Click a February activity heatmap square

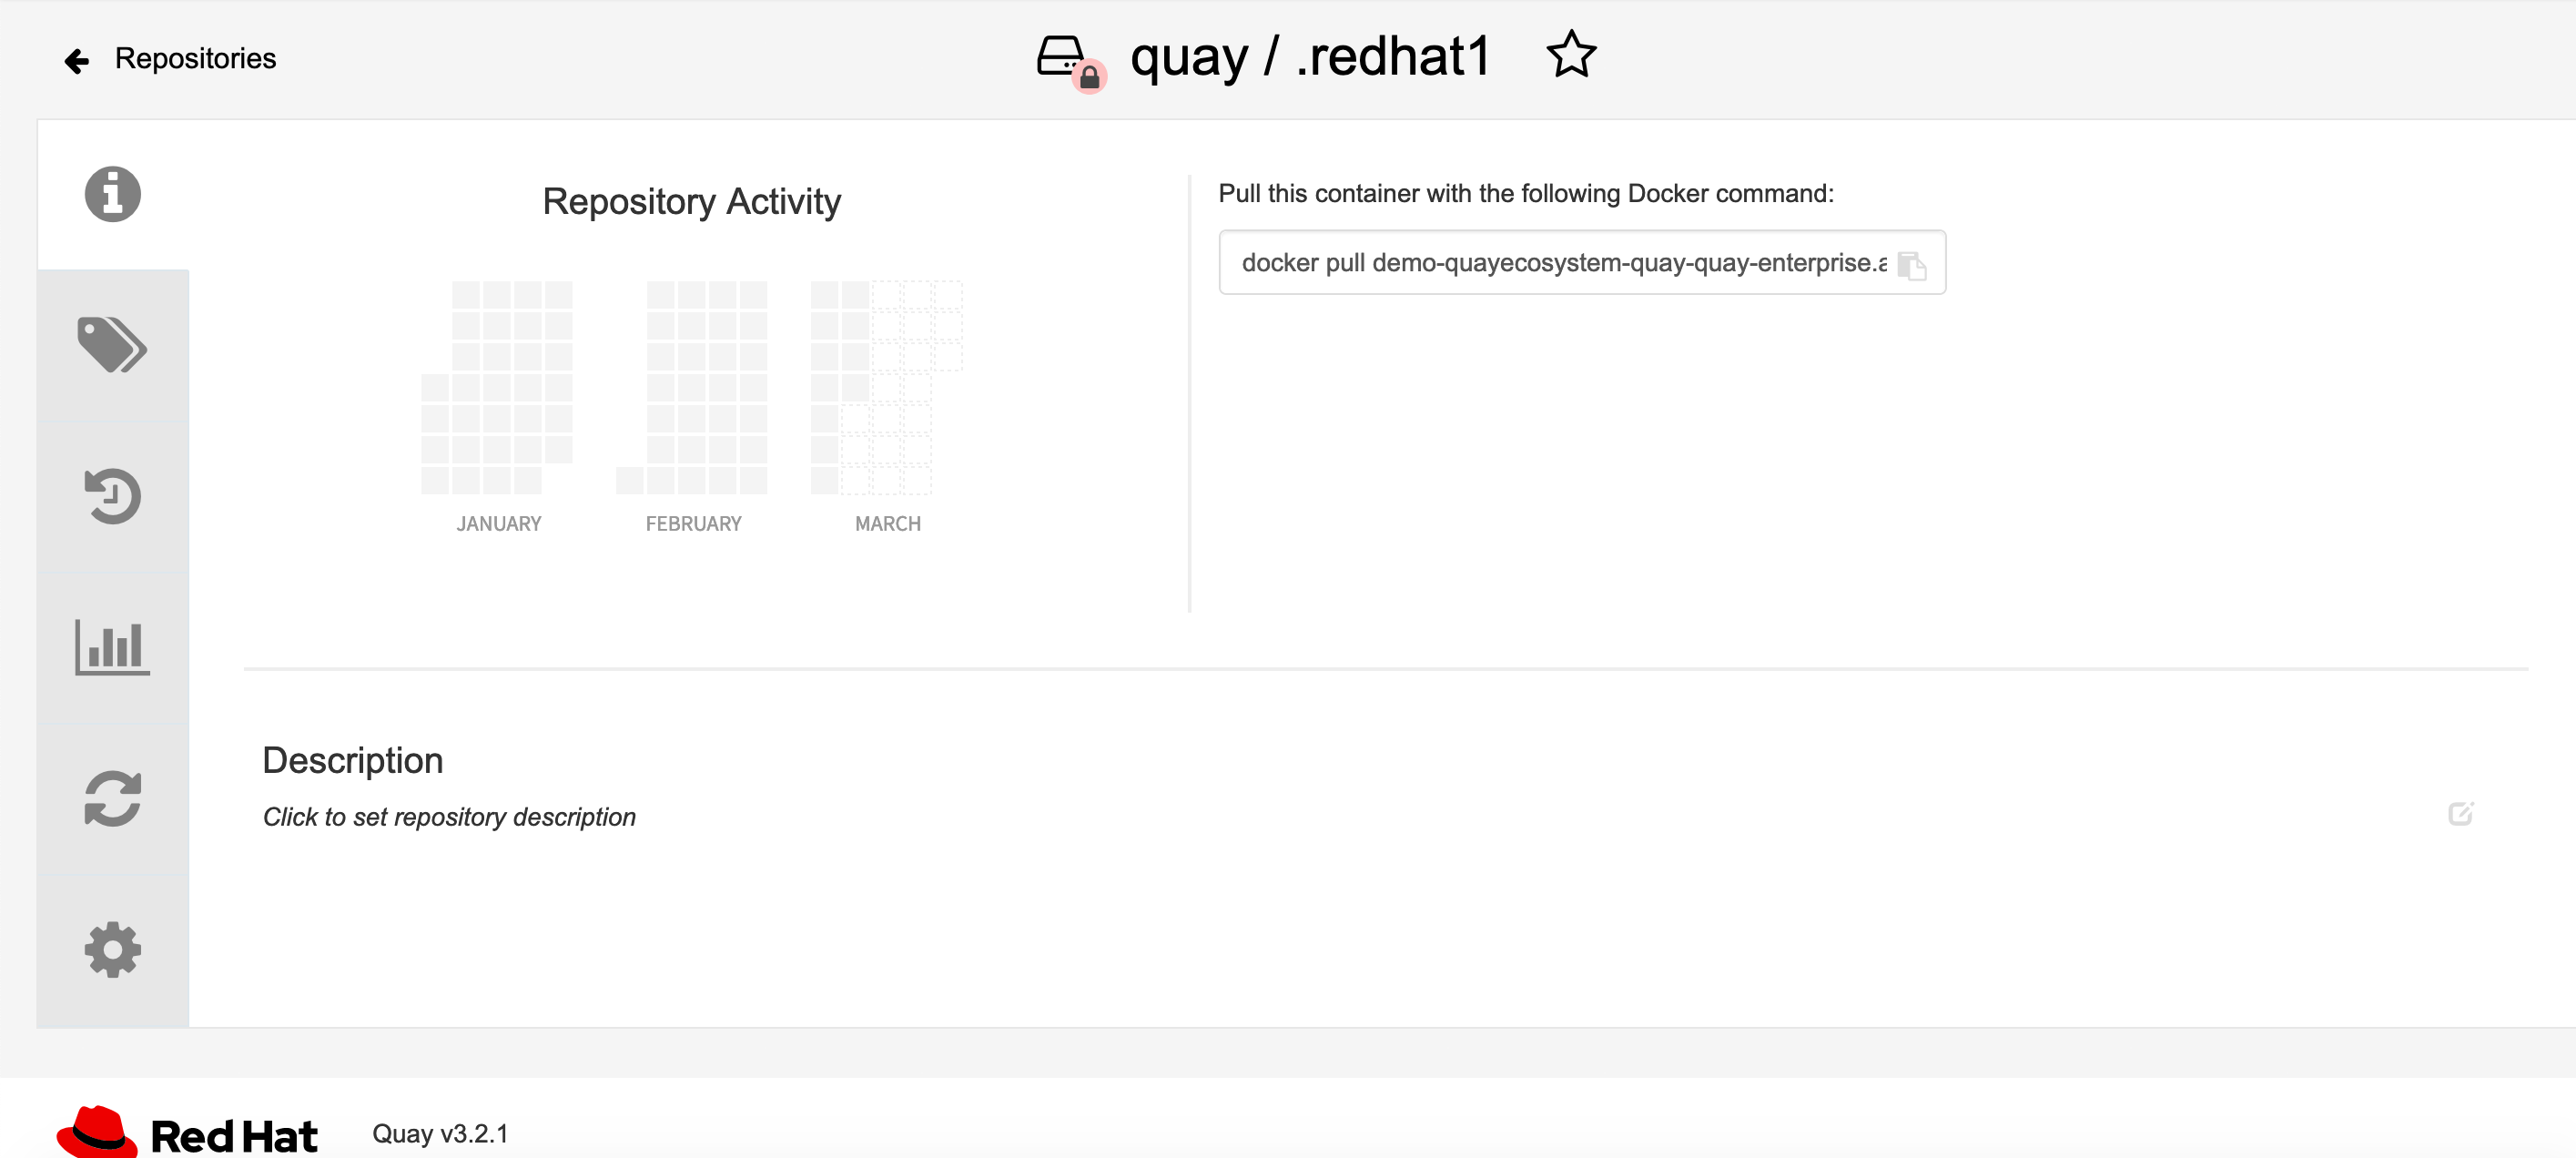pyautogui.click(x=691, y=387)
